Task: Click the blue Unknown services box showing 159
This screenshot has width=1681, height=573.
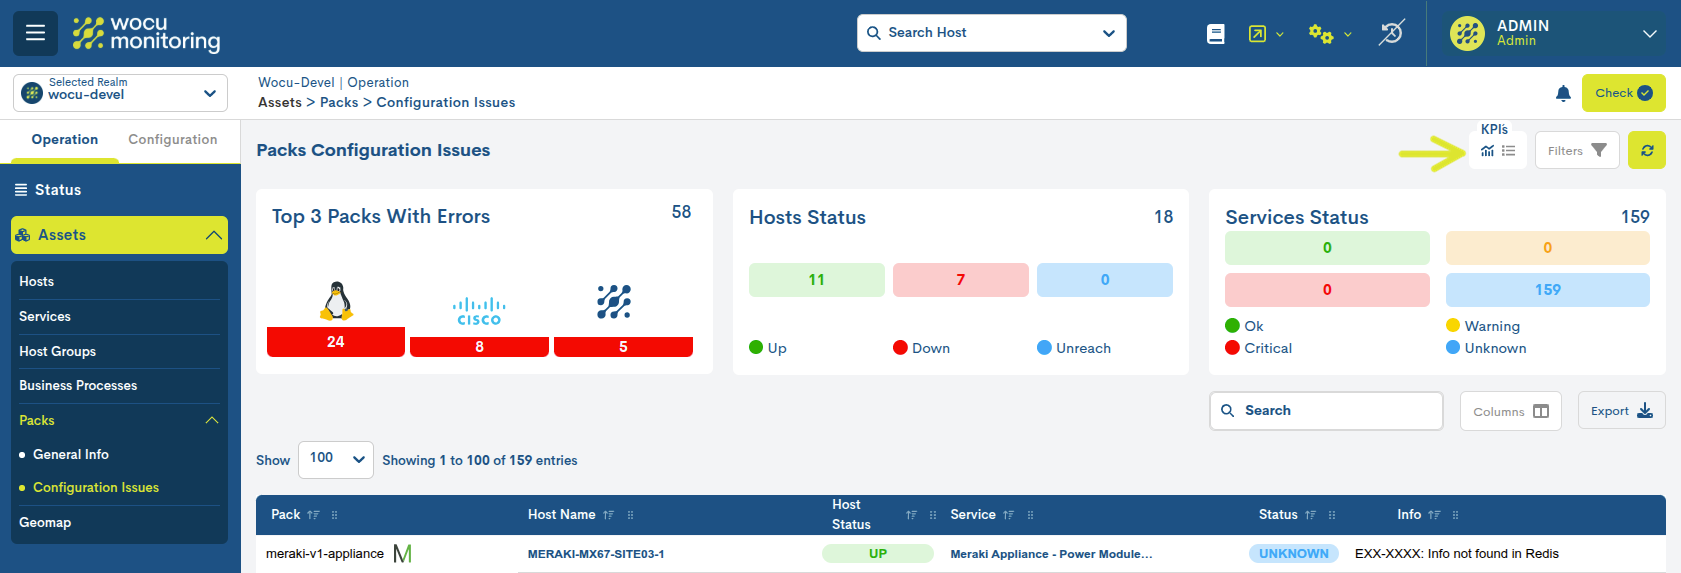Action: click(x=1548, y=290)
